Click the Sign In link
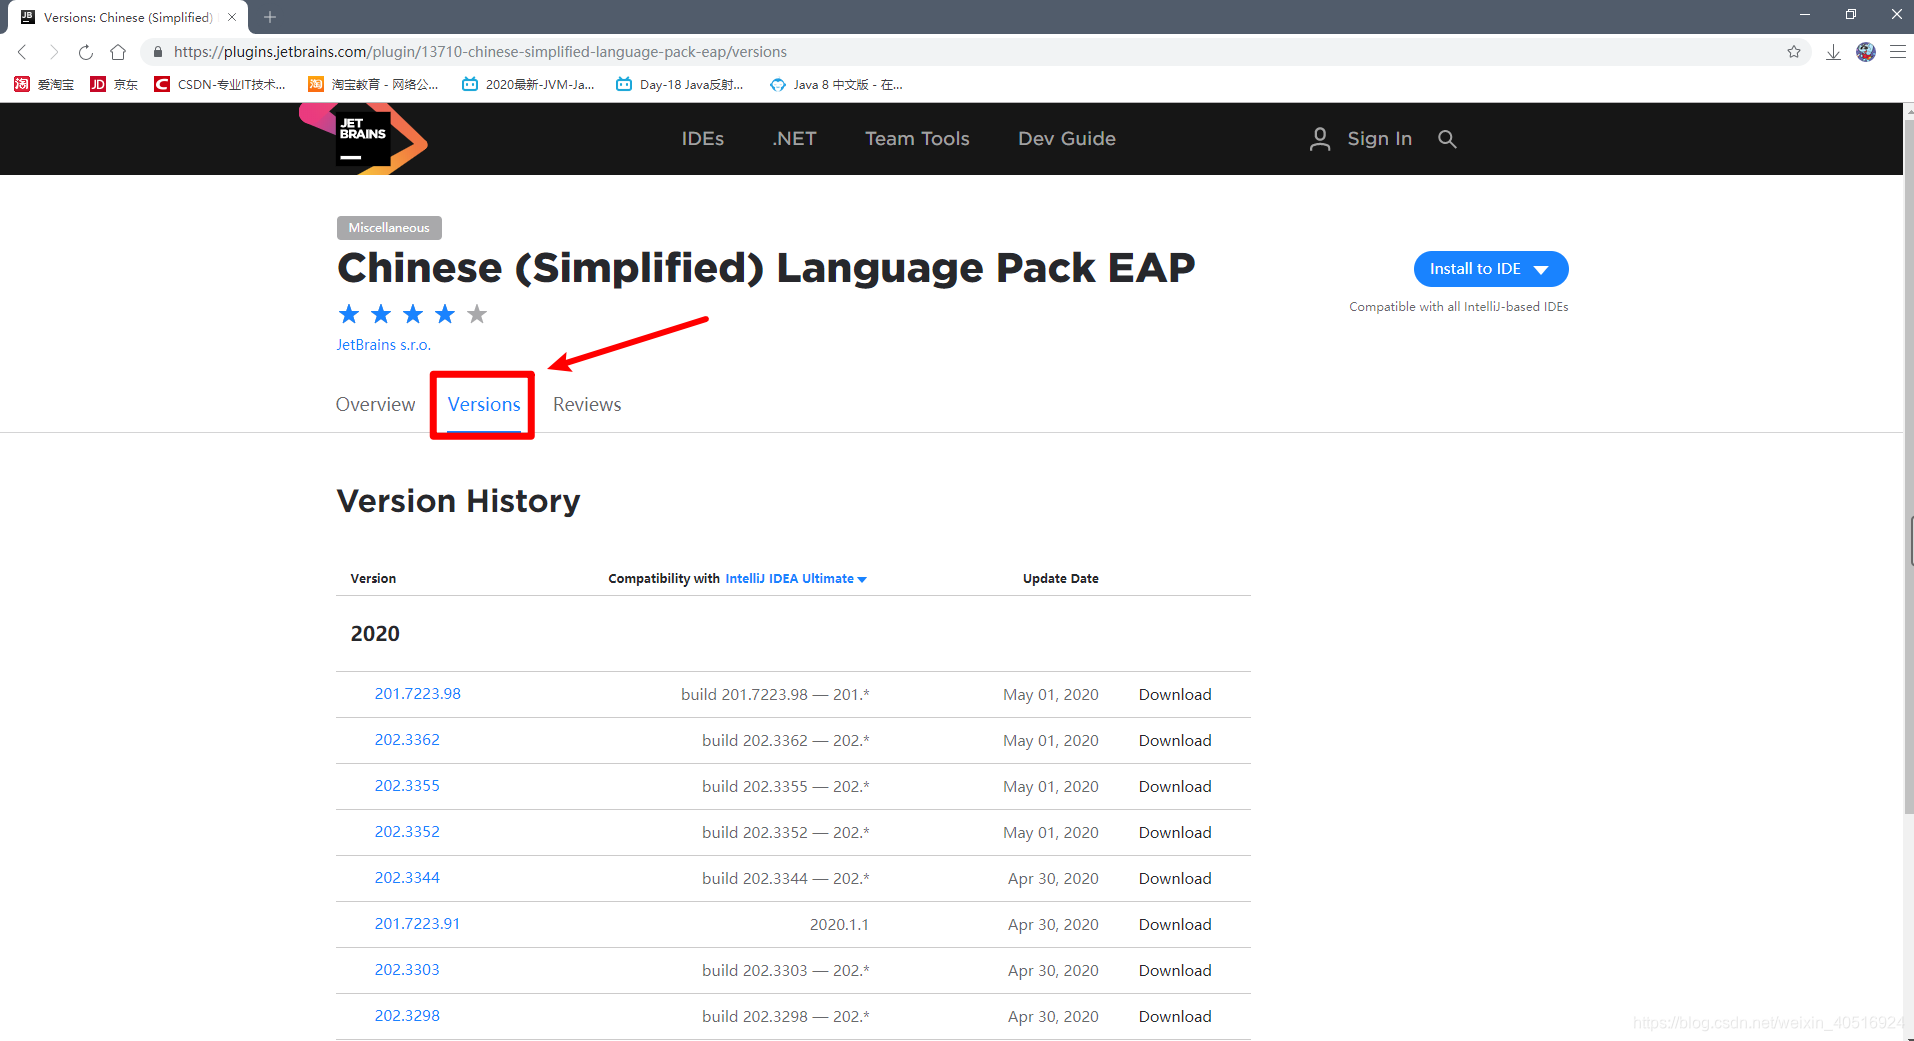1914x1041 pixels. [1379, 139]
